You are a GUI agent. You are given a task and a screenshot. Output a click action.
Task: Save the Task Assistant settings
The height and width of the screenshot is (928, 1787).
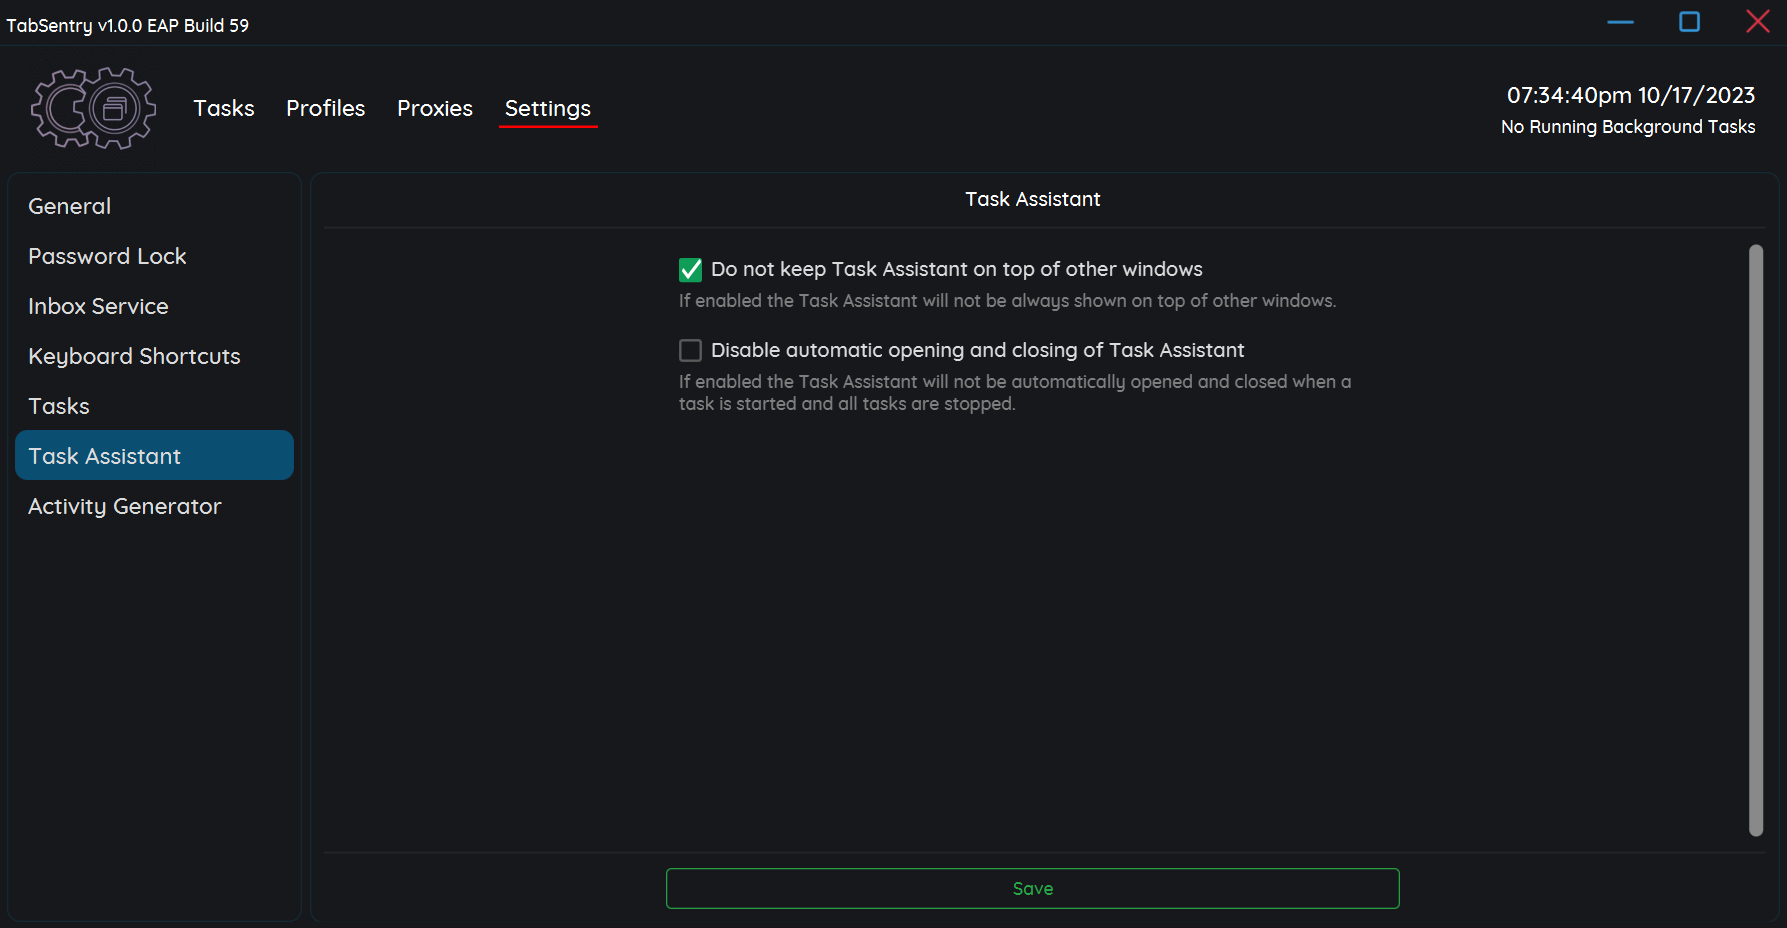[x=1033, y=888]
